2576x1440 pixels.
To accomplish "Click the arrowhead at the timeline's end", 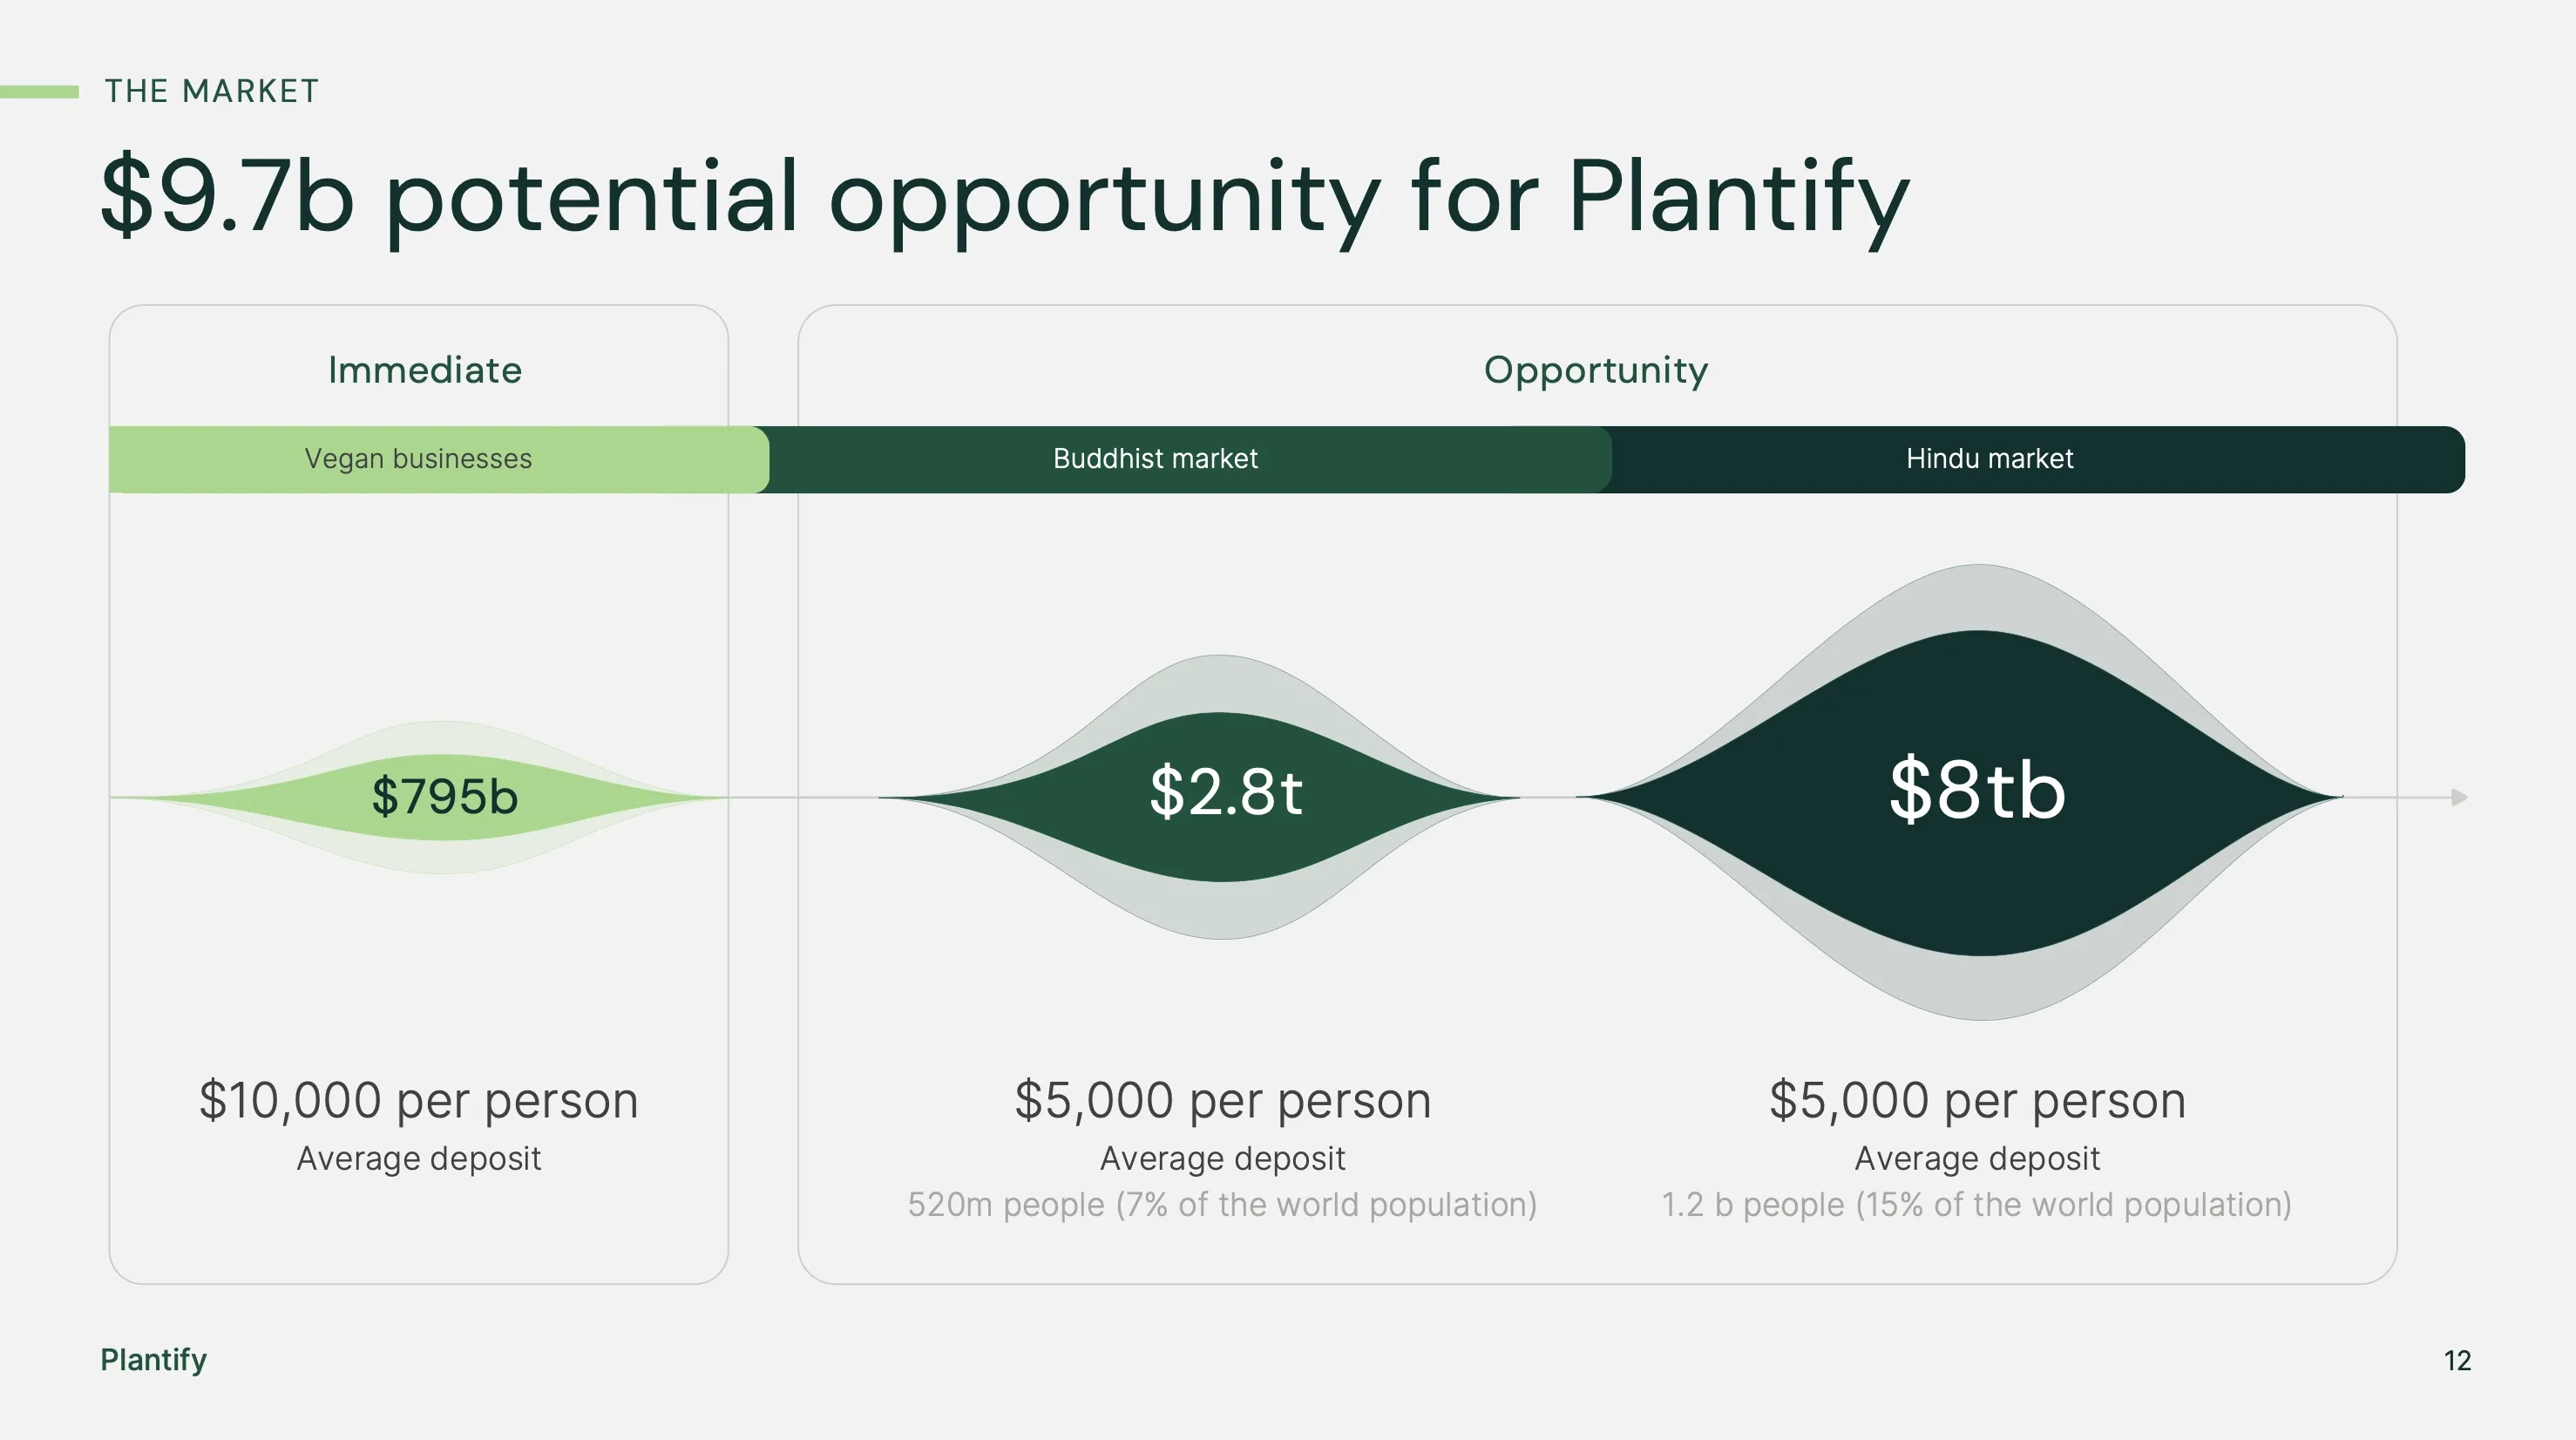I will click(2459, 797).
